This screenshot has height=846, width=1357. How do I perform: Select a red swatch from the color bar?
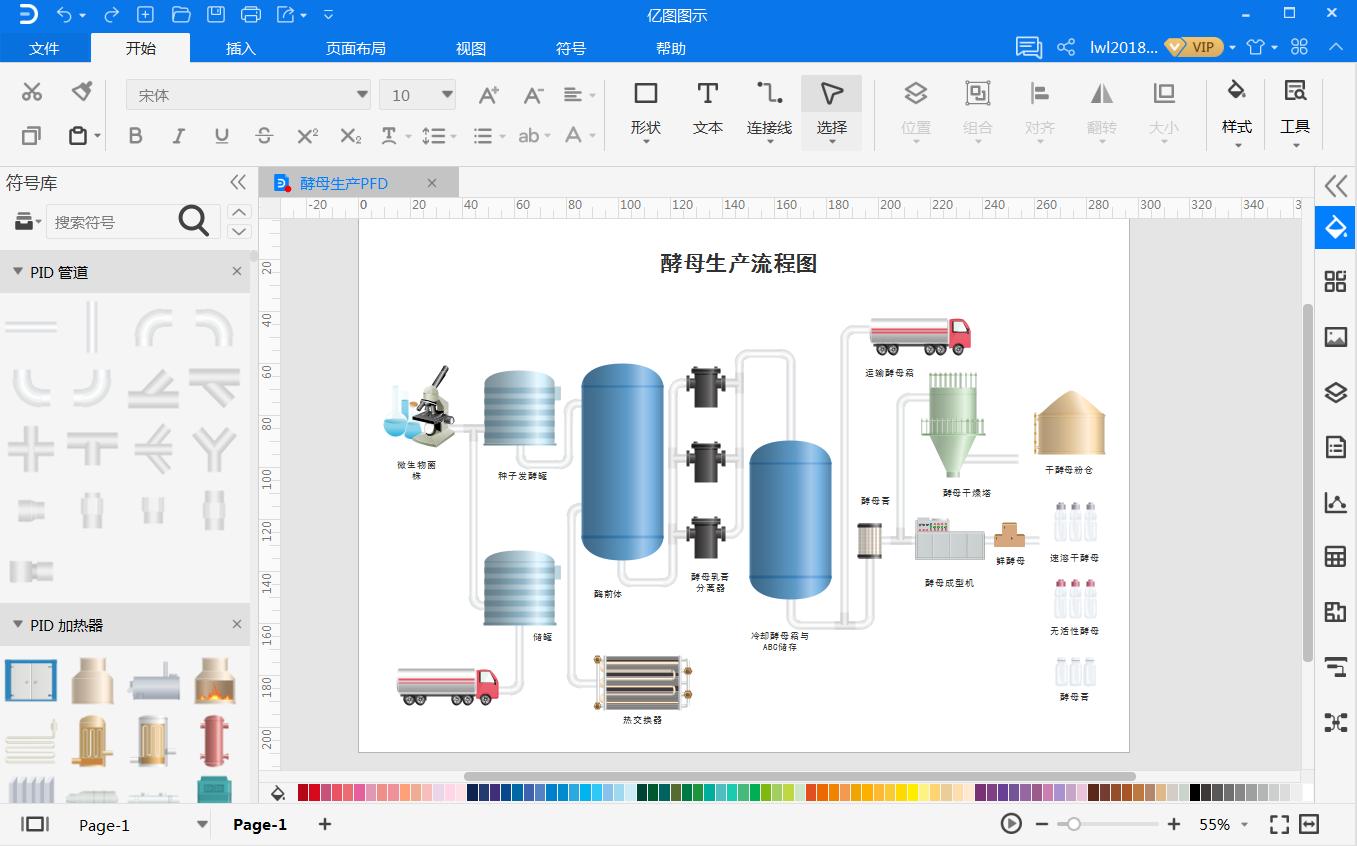313,792
